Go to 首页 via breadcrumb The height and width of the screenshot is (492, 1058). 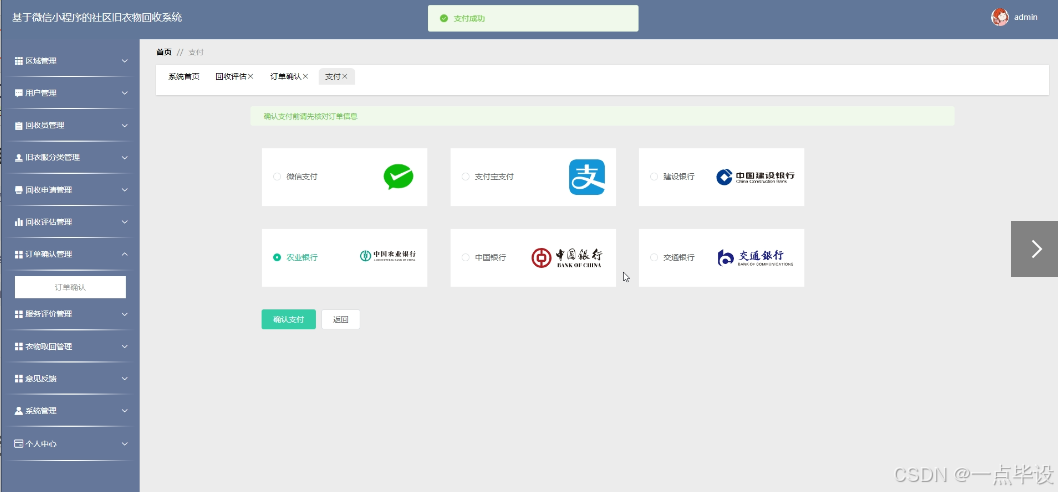pos(163,52)
